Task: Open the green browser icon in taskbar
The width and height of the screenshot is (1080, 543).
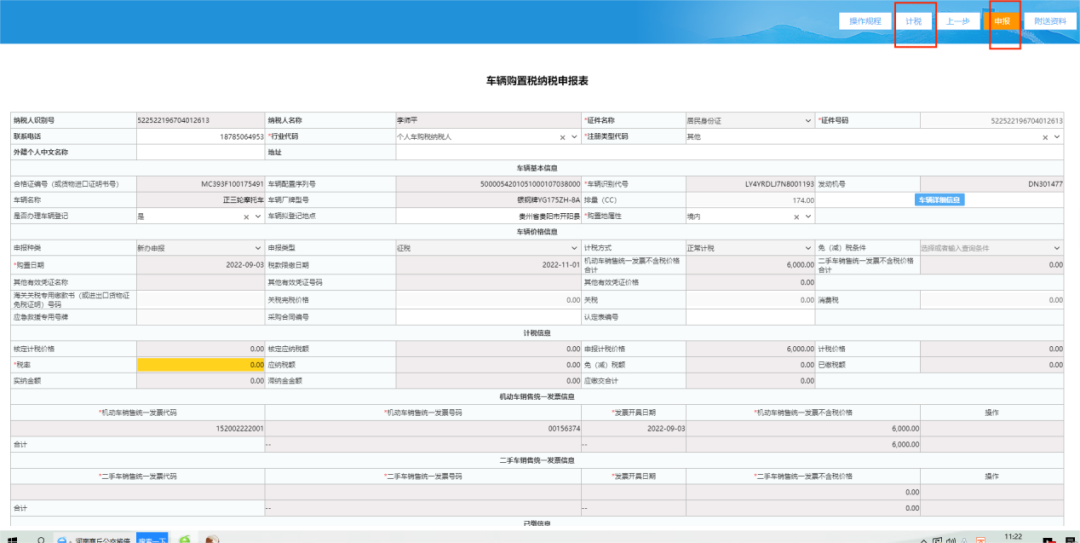Action: pyautogui.click(x=185, y=538)
